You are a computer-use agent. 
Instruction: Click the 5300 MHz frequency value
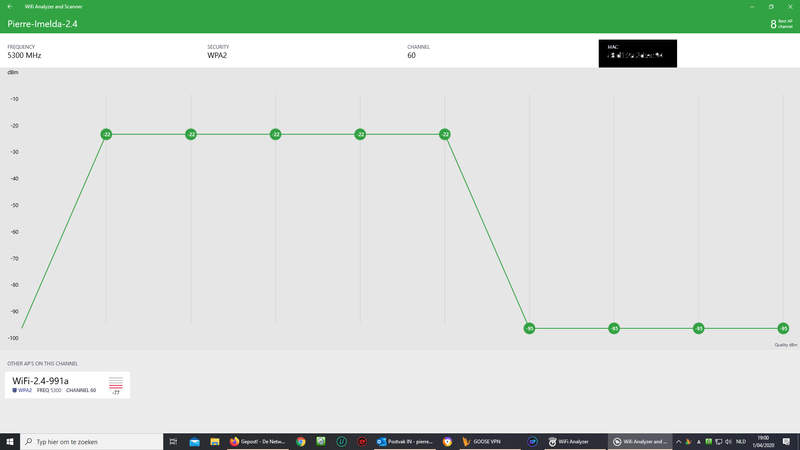coord(24,56)
